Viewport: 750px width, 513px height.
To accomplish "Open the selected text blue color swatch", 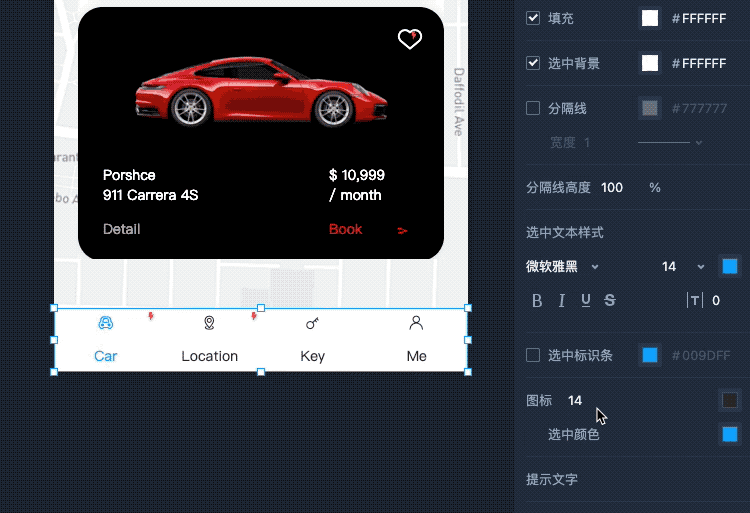I will [729, 266].
